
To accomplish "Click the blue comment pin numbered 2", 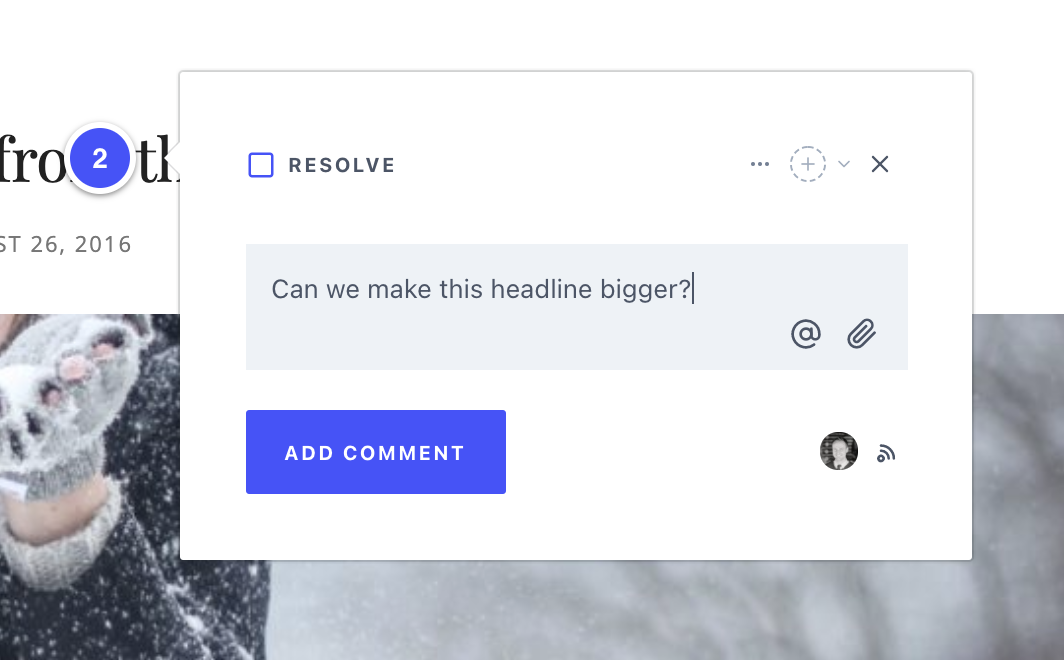I will pos(100,159).
